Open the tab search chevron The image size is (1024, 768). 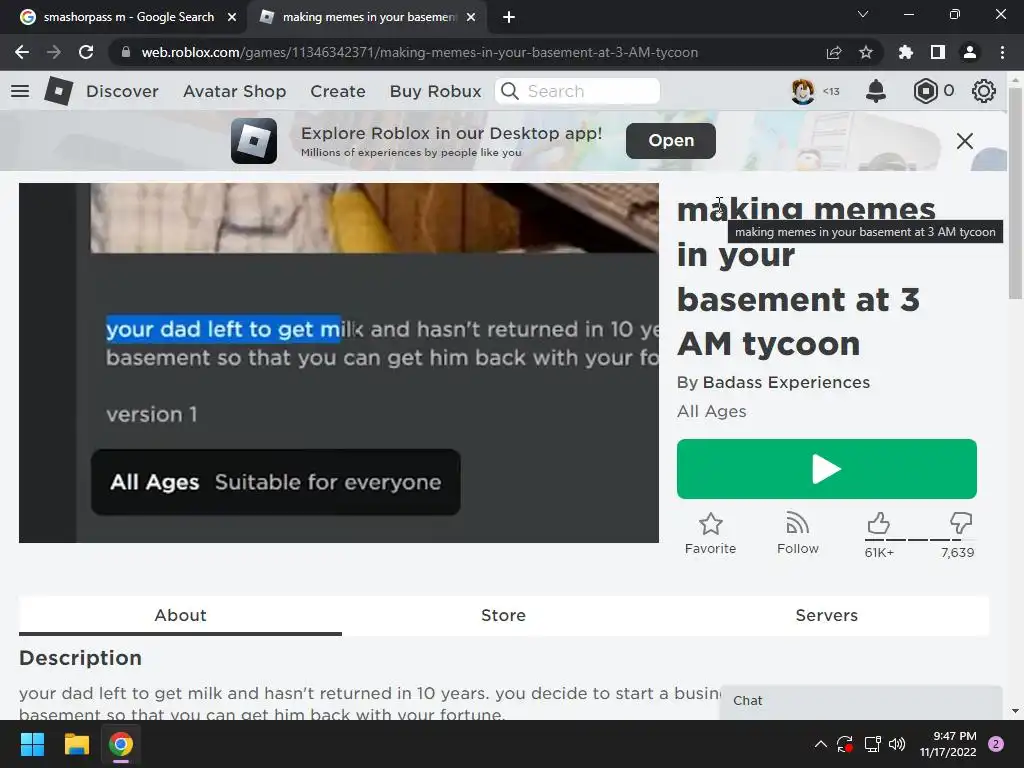863,14
